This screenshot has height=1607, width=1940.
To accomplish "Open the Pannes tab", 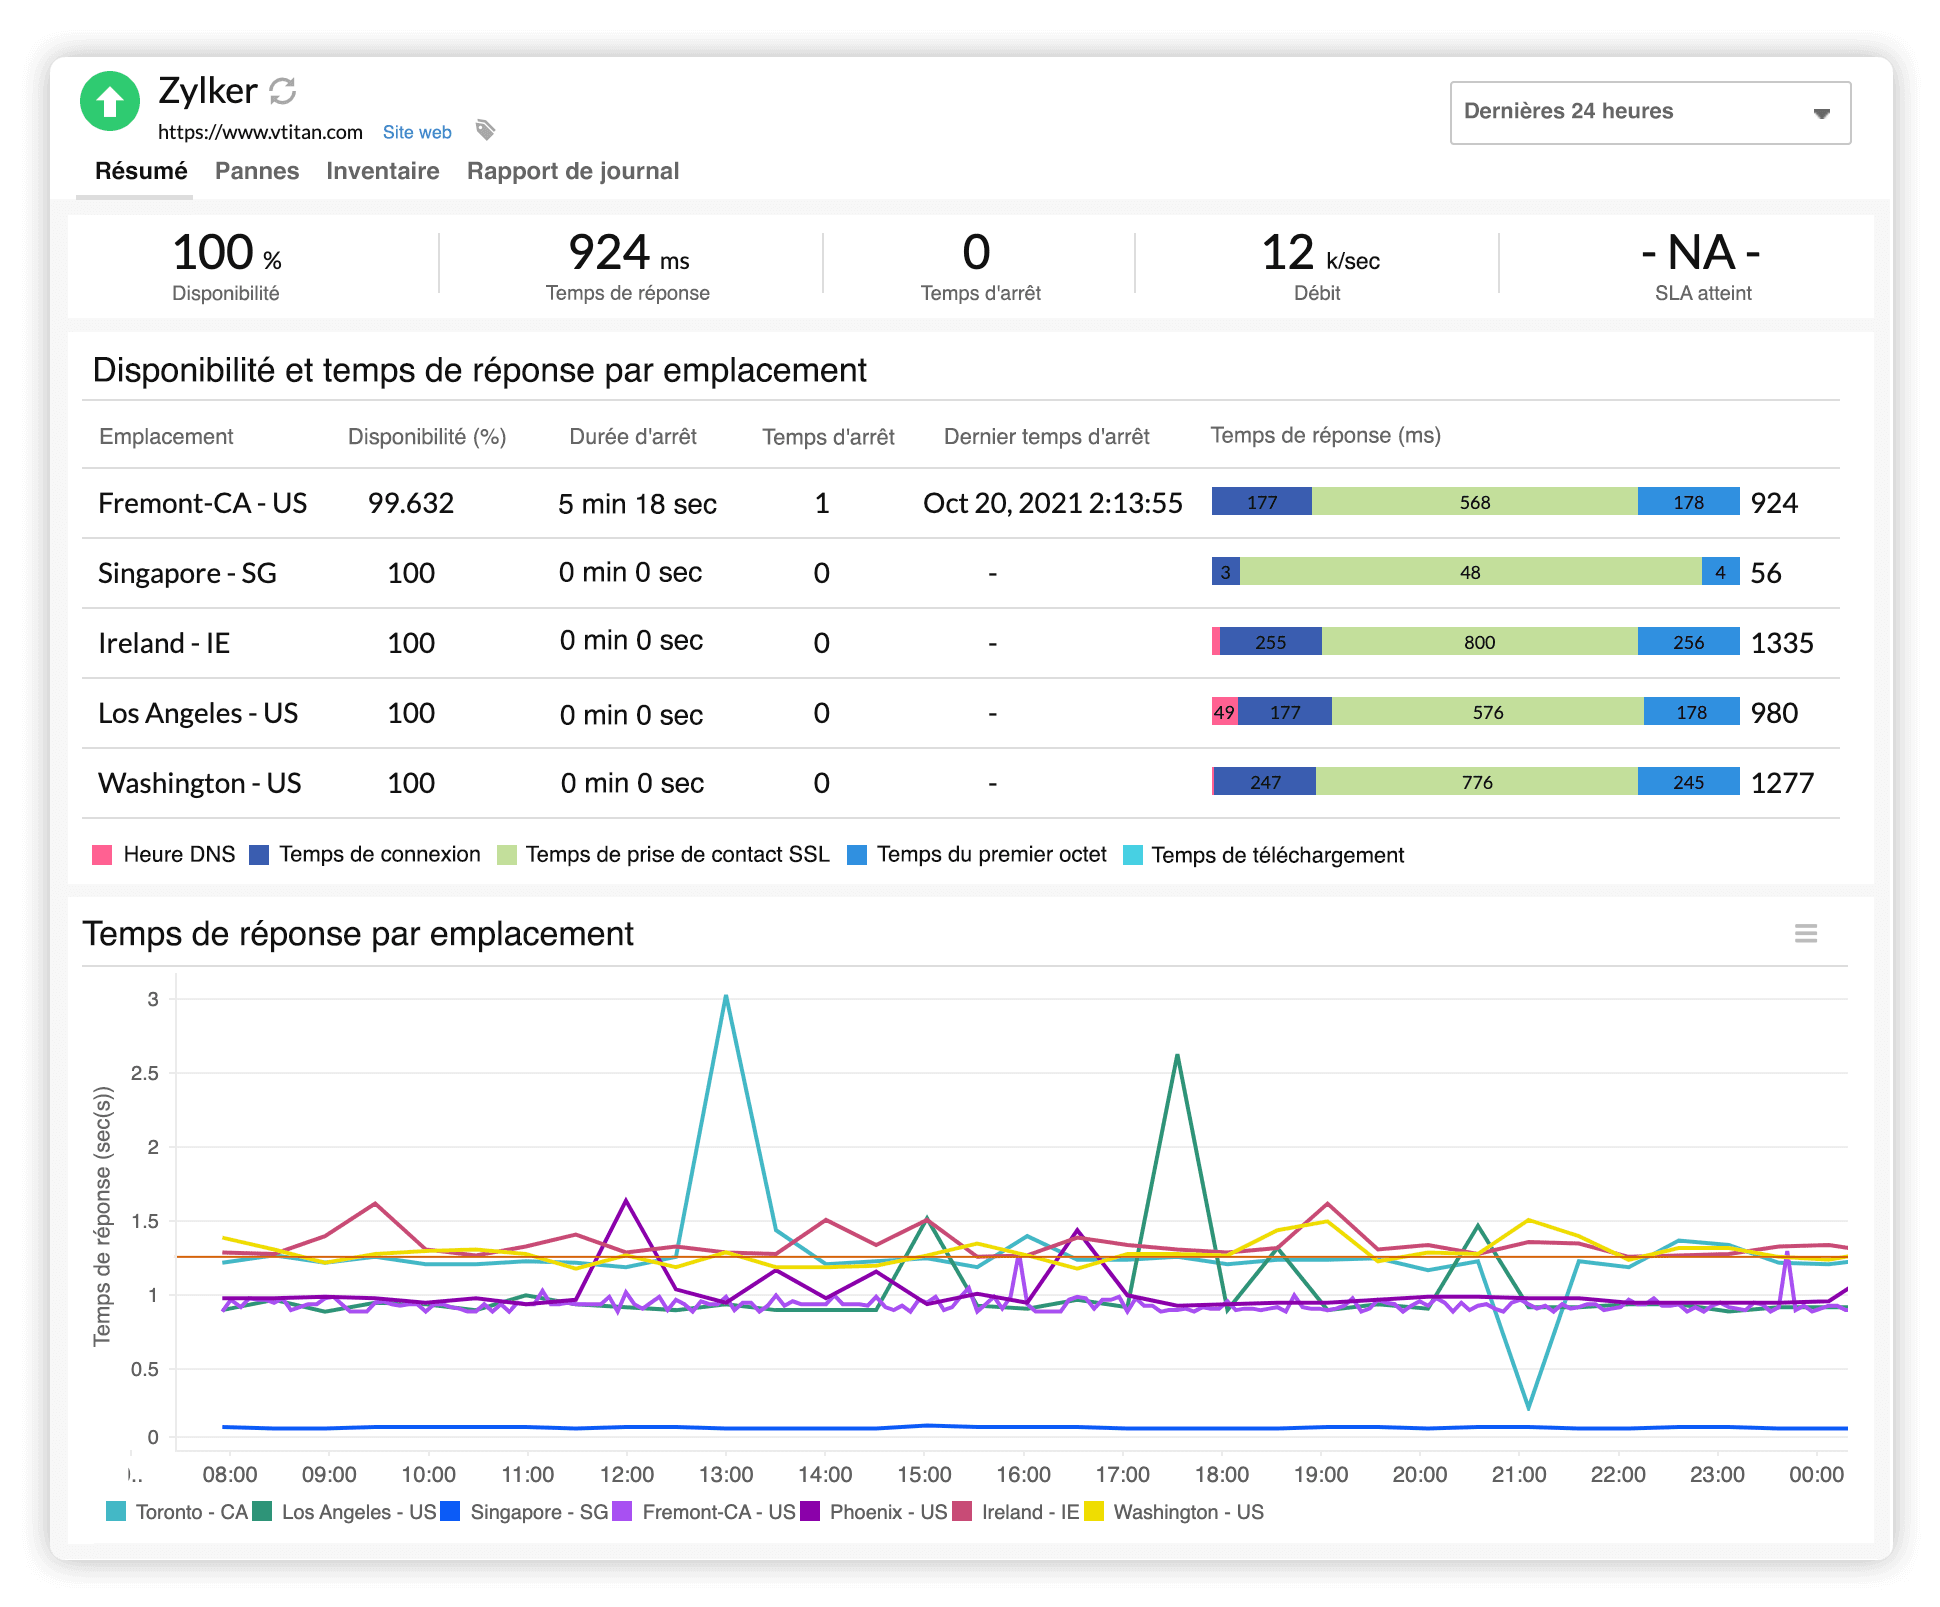I will 257,171.
